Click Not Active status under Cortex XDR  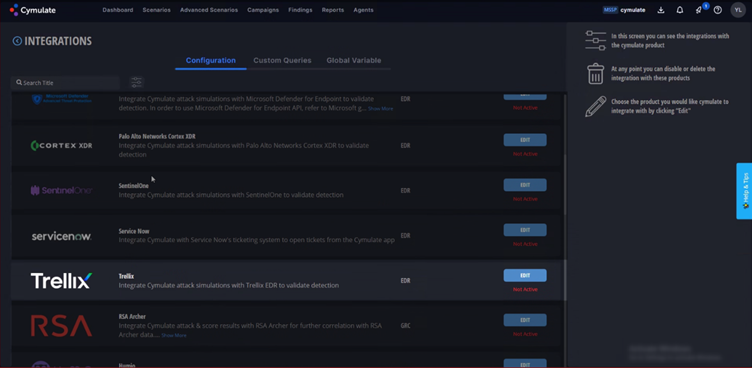pos(525,154)
